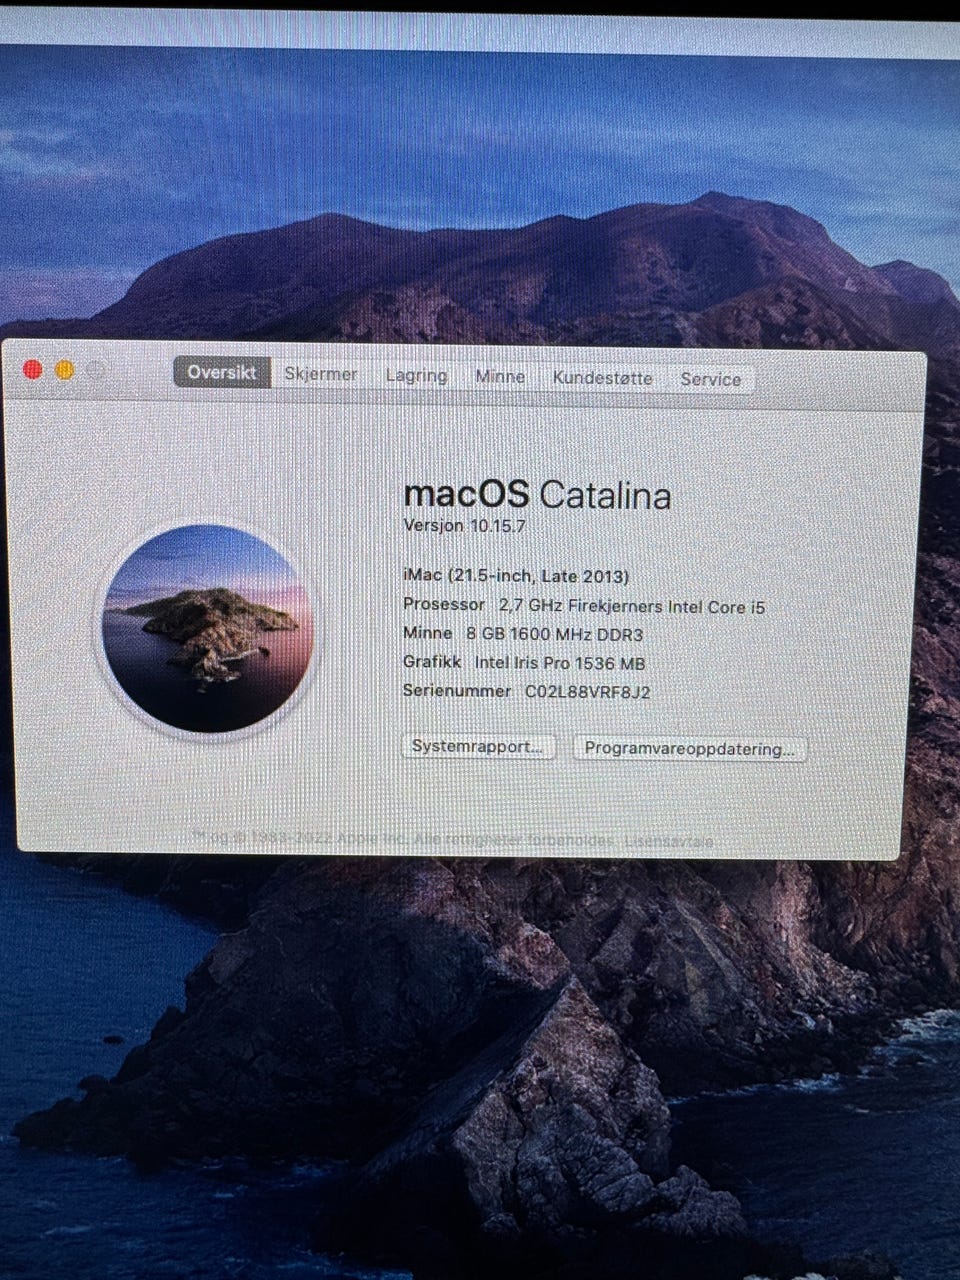Screen dimensions: 960x1280
Task: Select the Versjon 10.15.7 text
Action: click(464, 526)
